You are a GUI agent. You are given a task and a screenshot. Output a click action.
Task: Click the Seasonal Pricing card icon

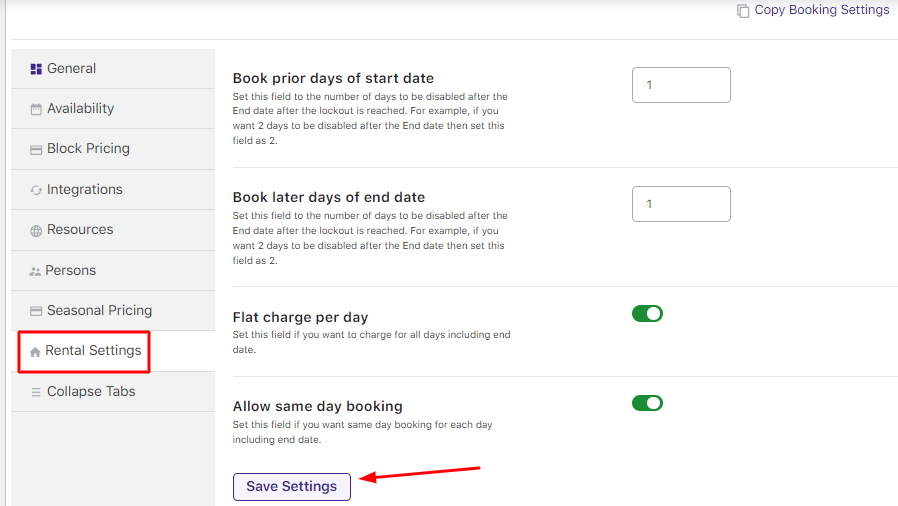click(36, 311)
